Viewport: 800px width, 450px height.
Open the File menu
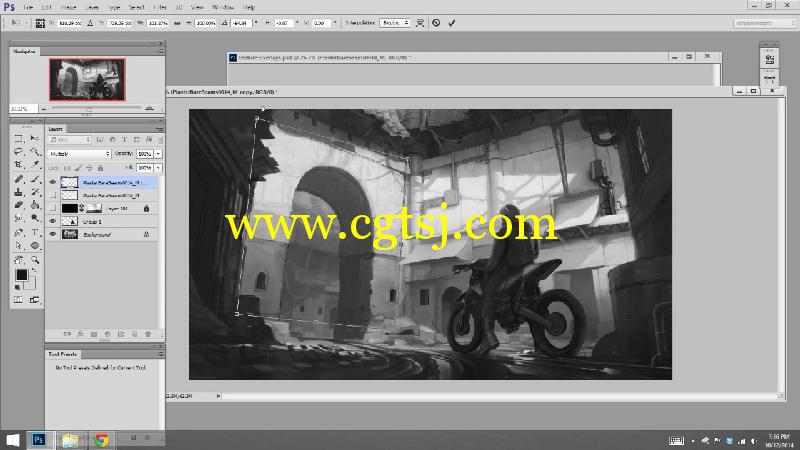(28, 7)
